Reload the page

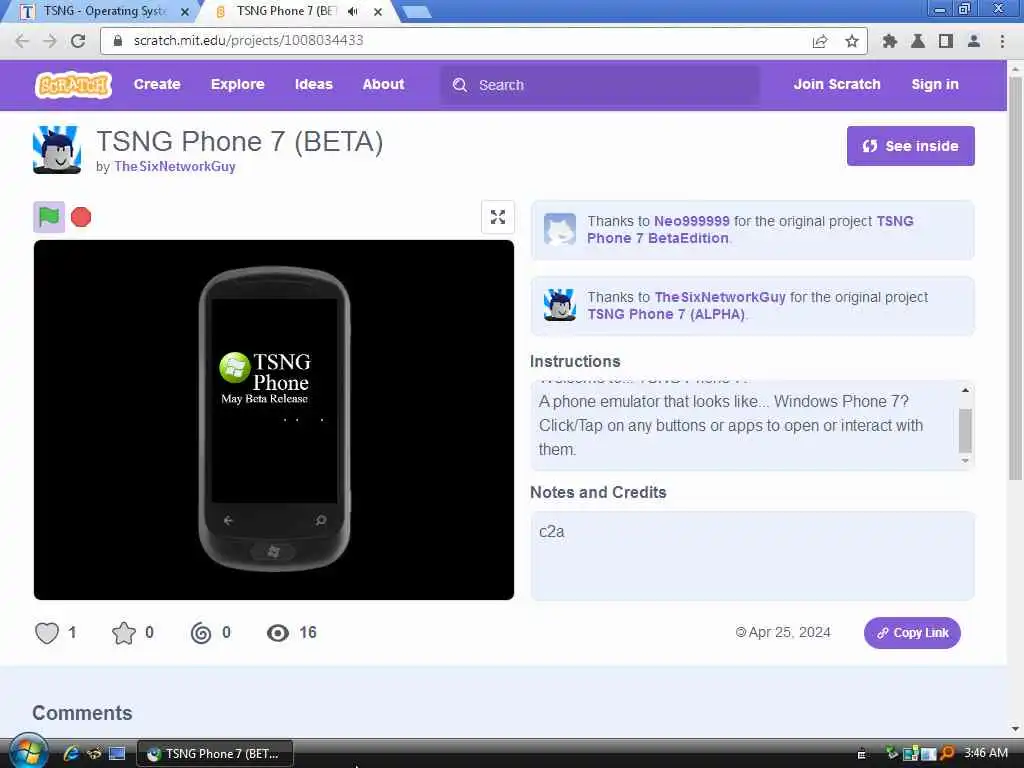pyautogui.click(x=78, y=40)
